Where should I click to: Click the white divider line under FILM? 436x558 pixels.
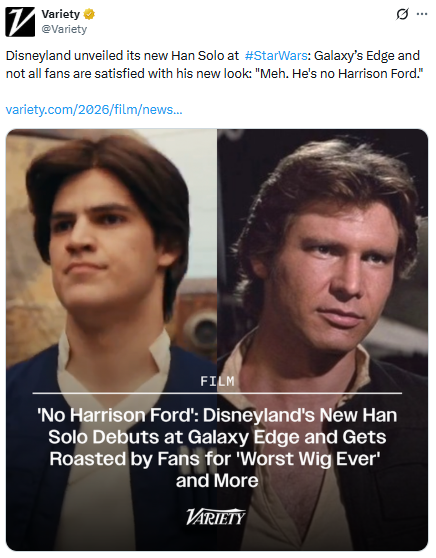pos(217,393)
